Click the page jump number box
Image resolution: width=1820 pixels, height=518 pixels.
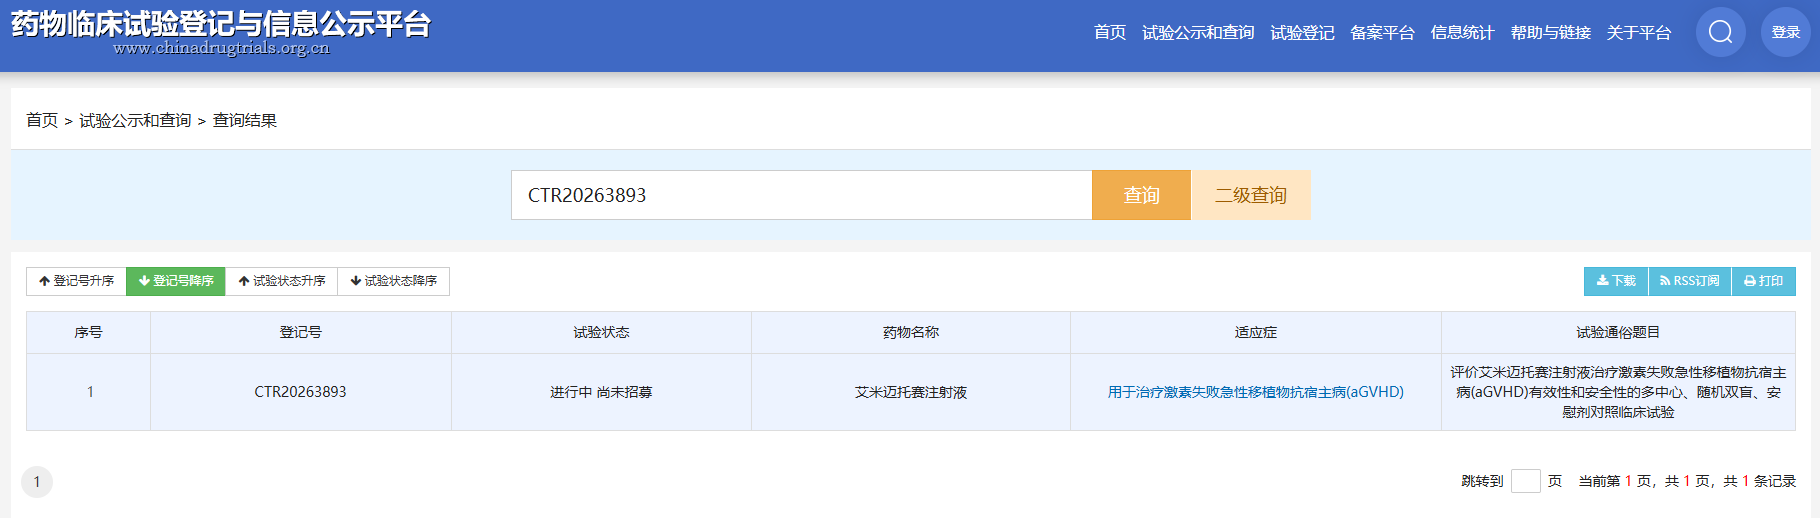tap(1526, 481)
